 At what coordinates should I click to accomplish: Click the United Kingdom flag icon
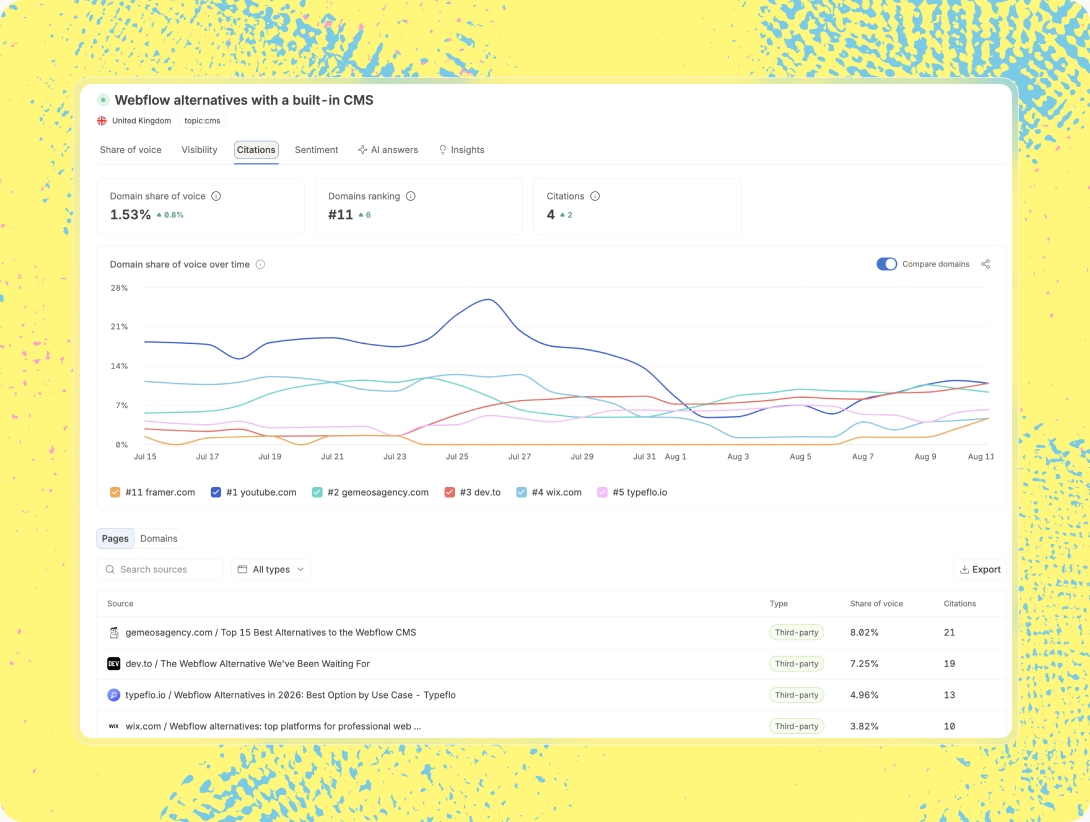pyautogui.click(x=102, y=120)
